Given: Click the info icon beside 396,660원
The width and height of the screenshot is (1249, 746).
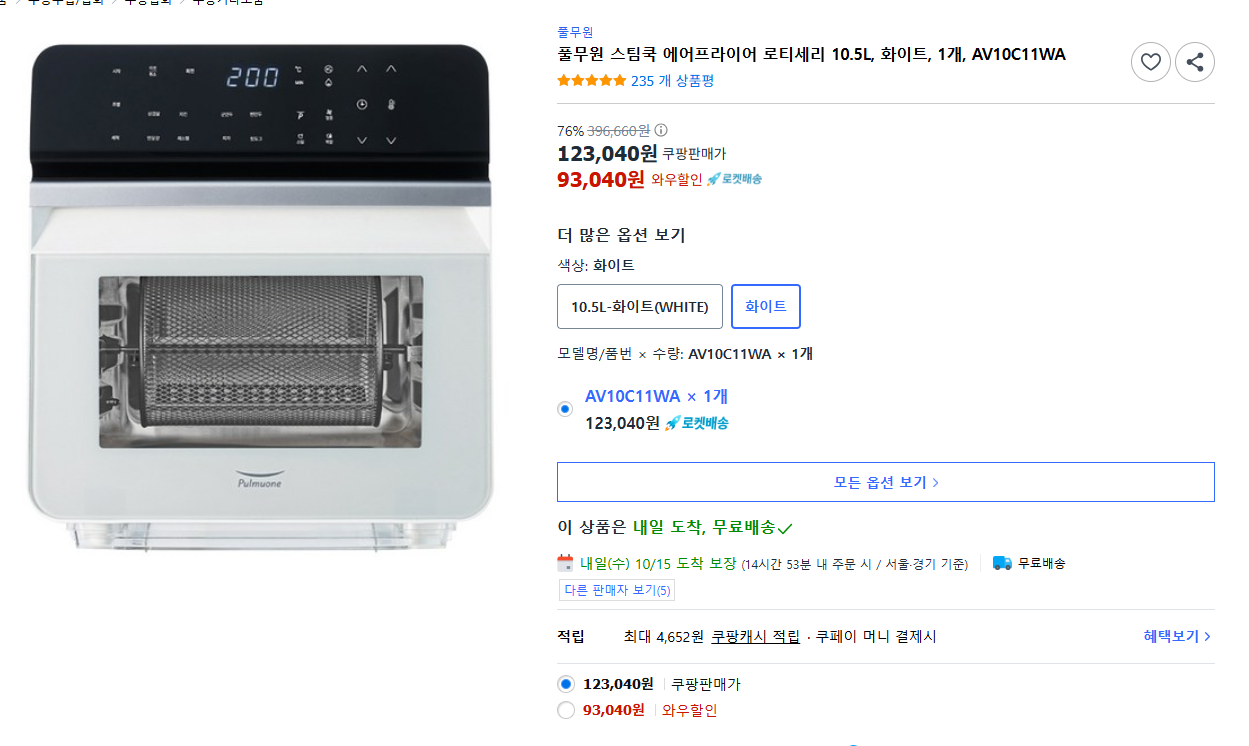Looking at the screenshot, I should click(661, 130).
